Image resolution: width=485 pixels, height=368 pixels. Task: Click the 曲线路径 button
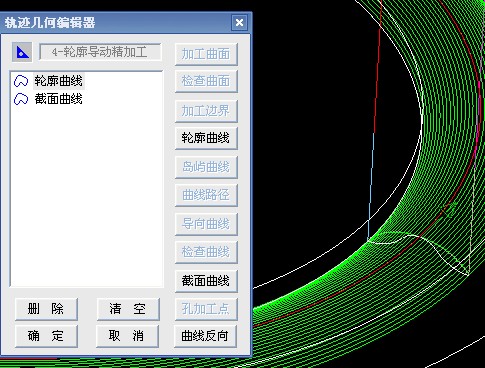pos(206,195)
